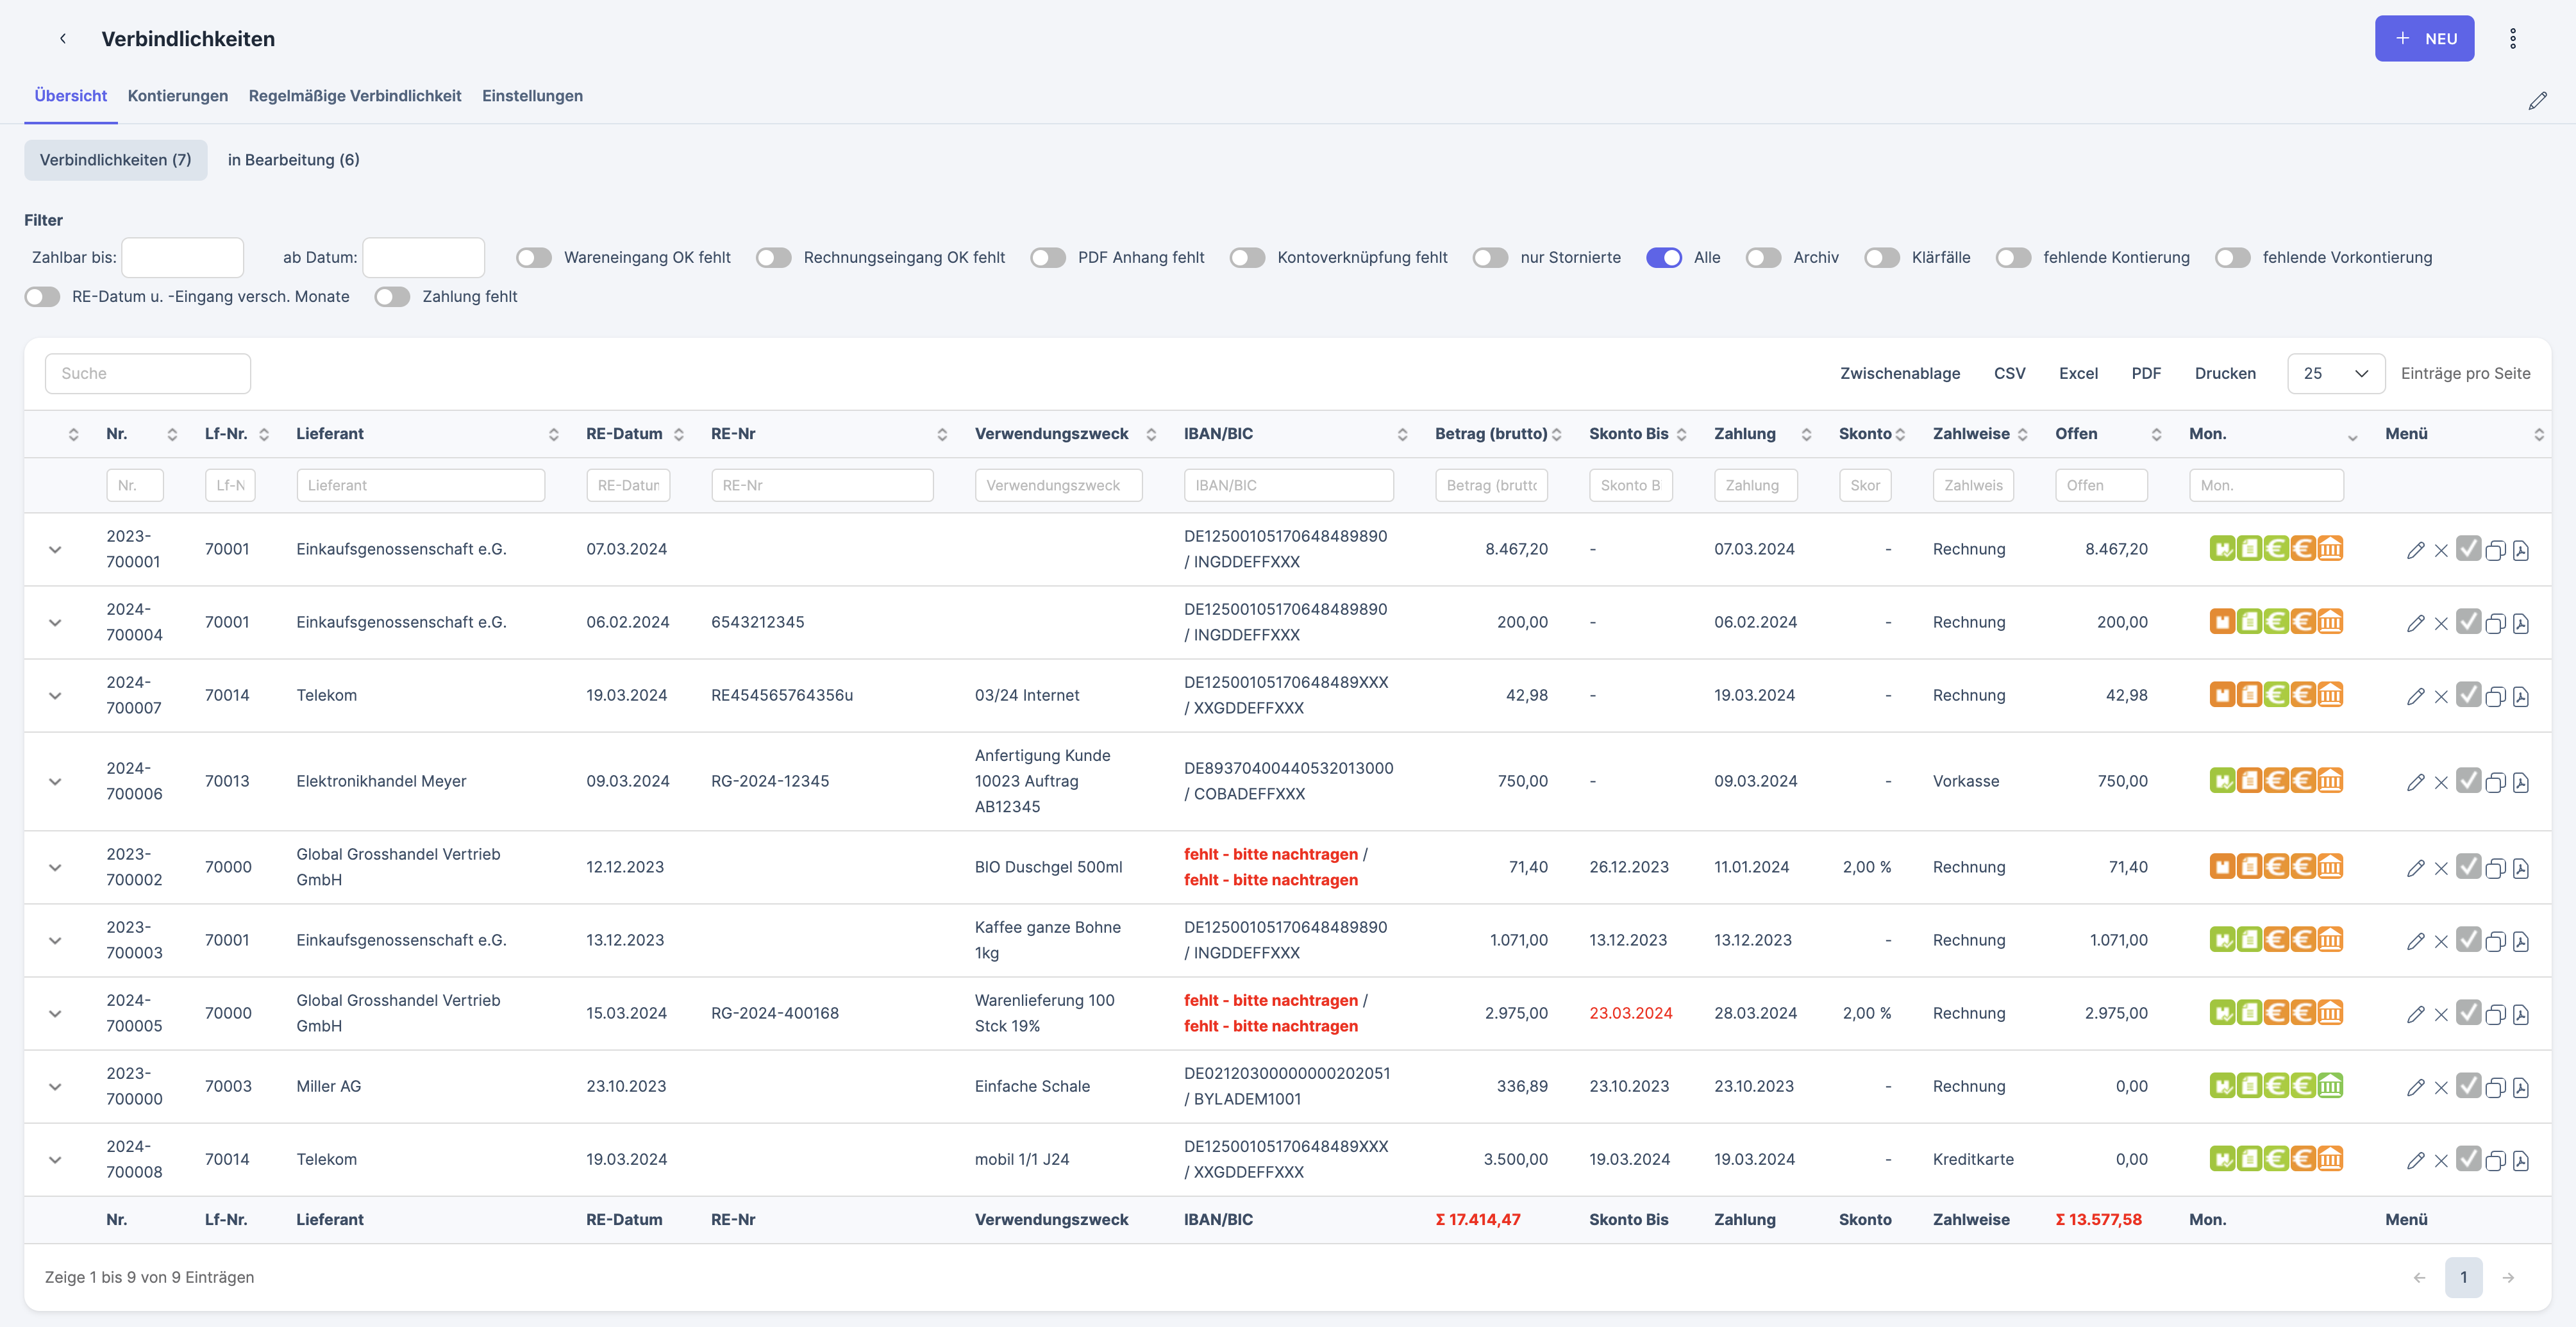Click the grey checkmark icon in row 2023-700002
Screen dimensions: 2576x1327
[2468, 866]
